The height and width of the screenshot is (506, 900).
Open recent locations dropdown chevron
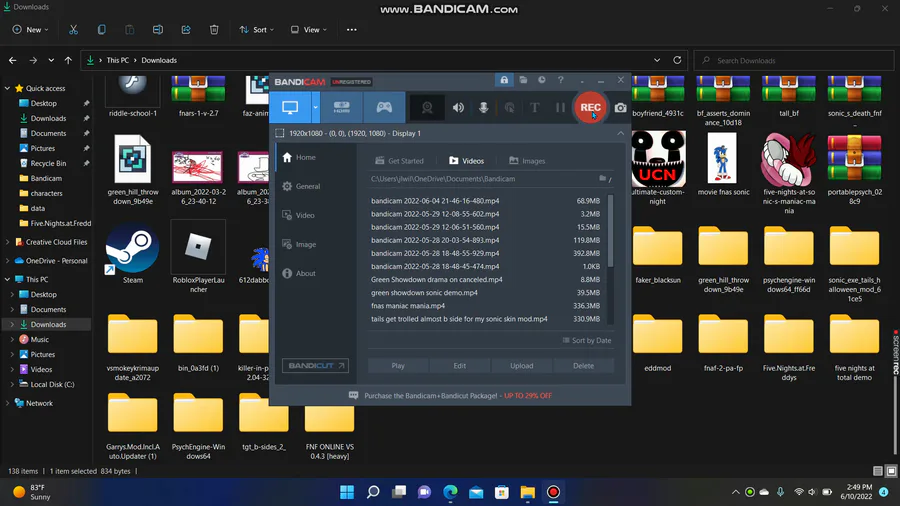(x=51, y=60)
